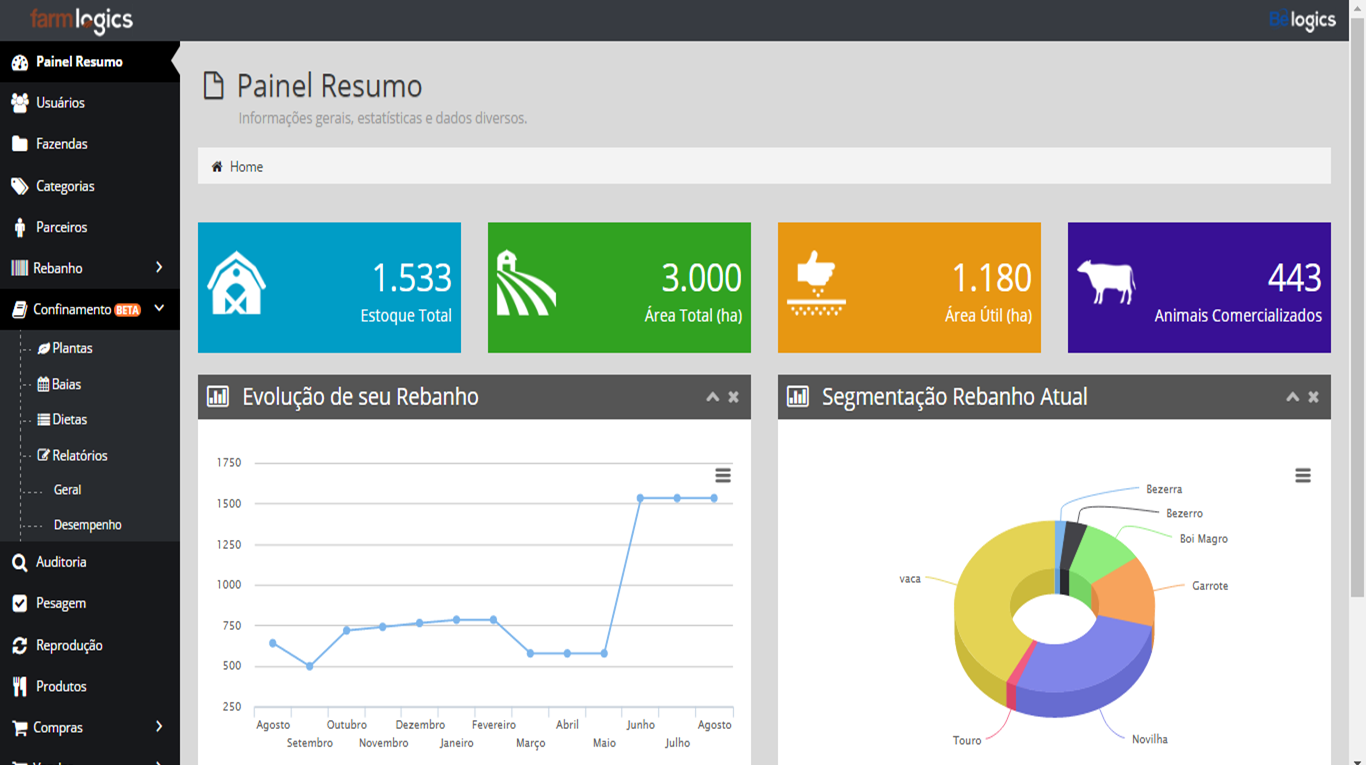The width and height of the screenshot is (1366, 765).
Task: Open Segmentação chart hamburger menu
Action: pos(1302,476)
